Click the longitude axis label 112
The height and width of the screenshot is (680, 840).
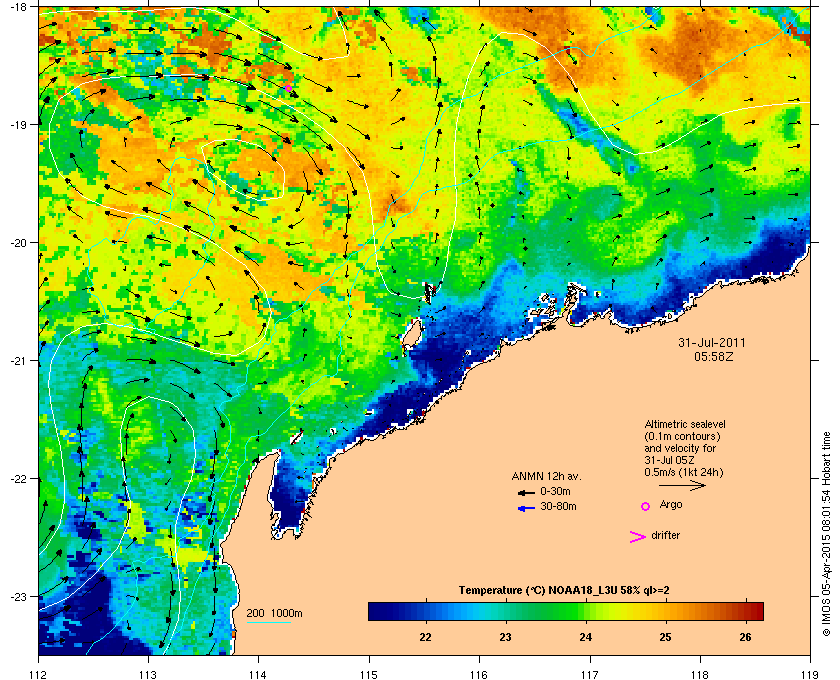[x=39, y=674]
